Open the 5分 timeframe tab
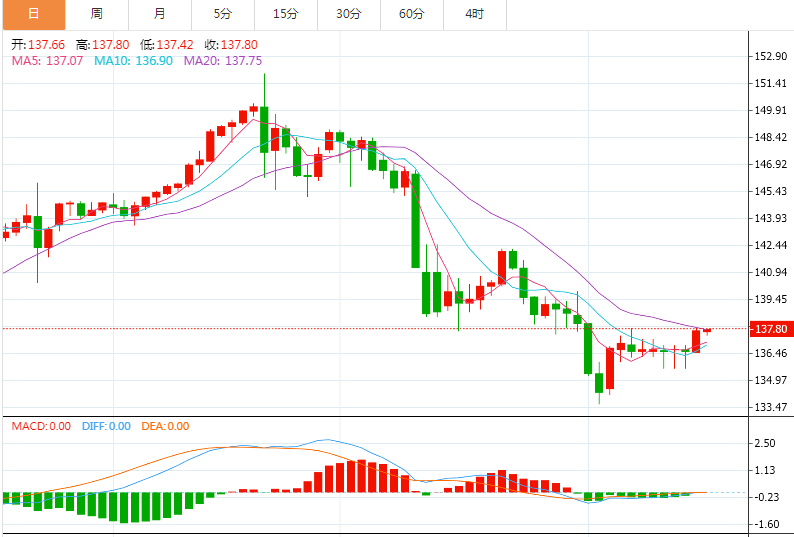 (x=223, y=14)
